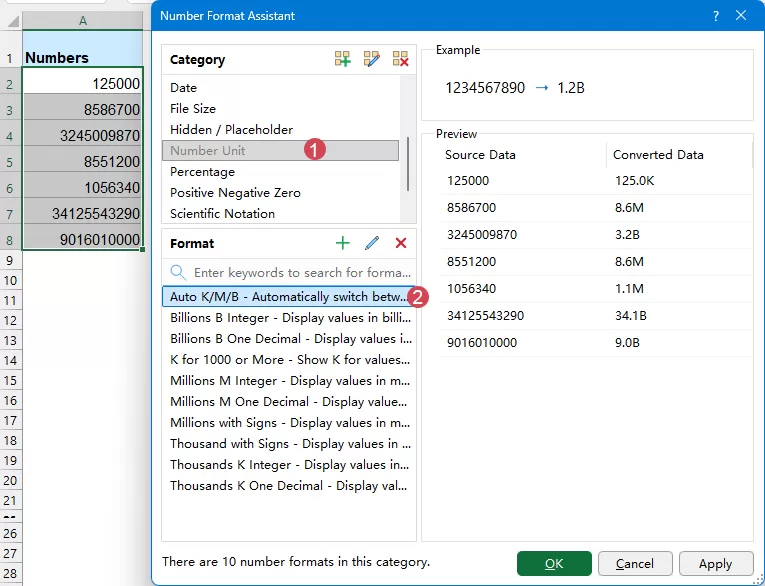
Task: Click the add category icon
Action: coord(342,59)
